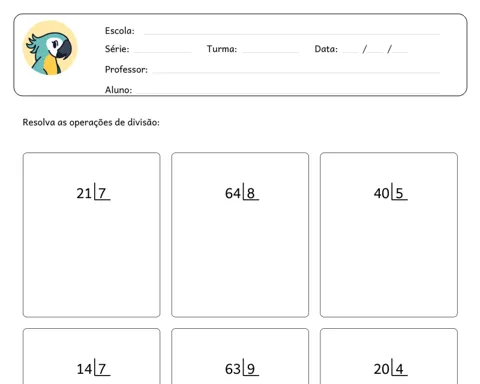Click the blue macaw parrot logo
This screenshot has width=480, height=384.
[x=50, y=48]
